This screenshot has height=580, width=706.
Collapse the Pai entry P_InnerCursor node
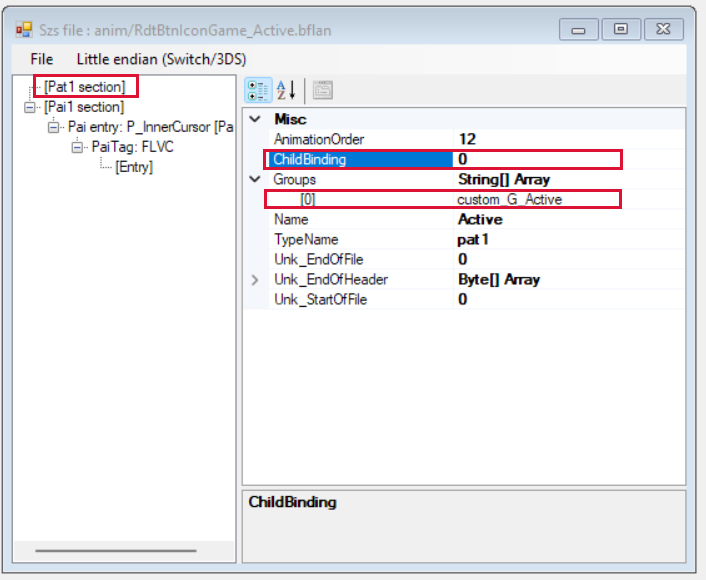[x=53, y=127]
